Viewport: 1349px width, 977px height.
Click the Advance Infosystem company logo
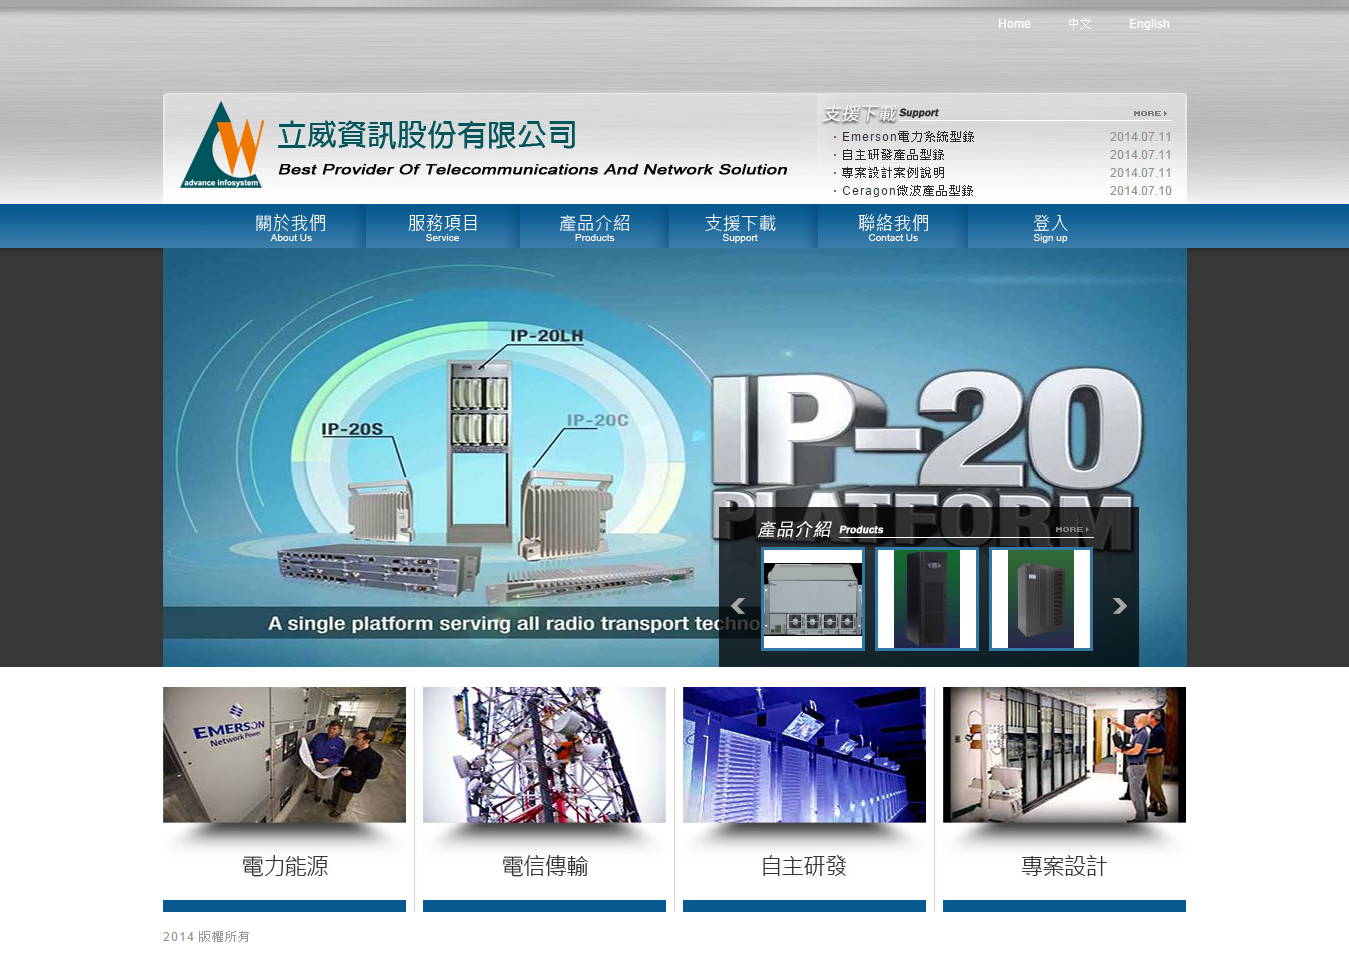pos(222,146)
